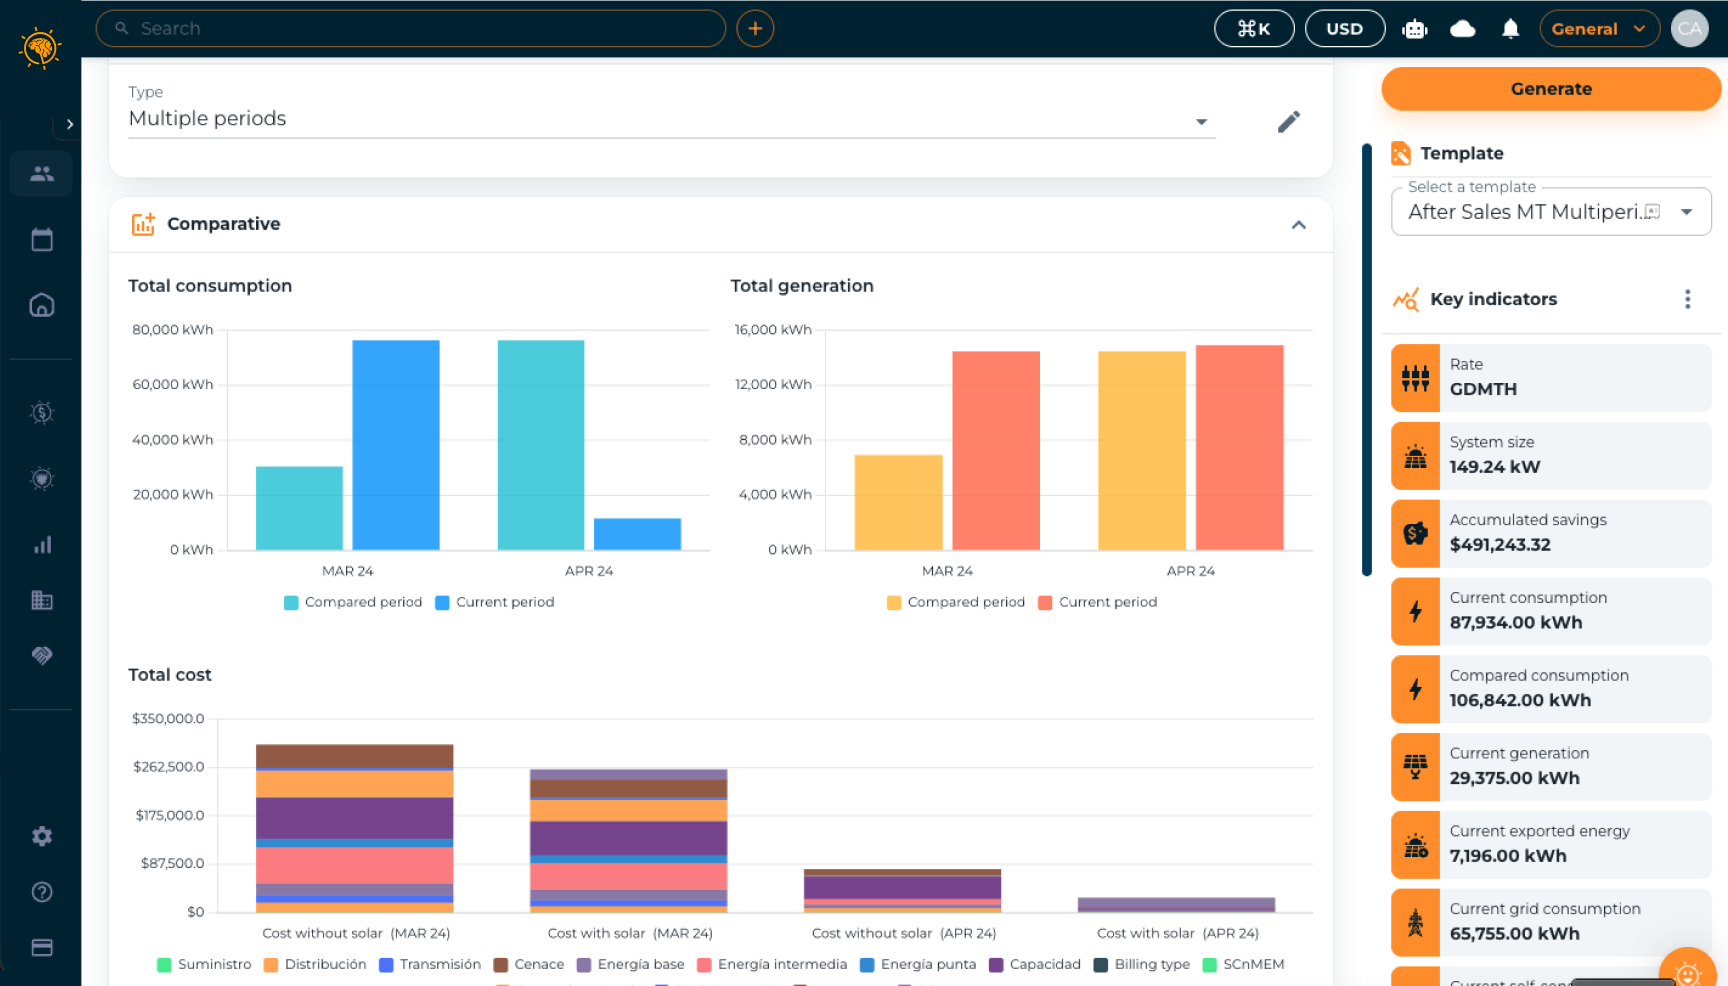The height and width of the screenshot is (986, 1728).
Task: Open the Select a template dropdown
Action: [1551, 212]
